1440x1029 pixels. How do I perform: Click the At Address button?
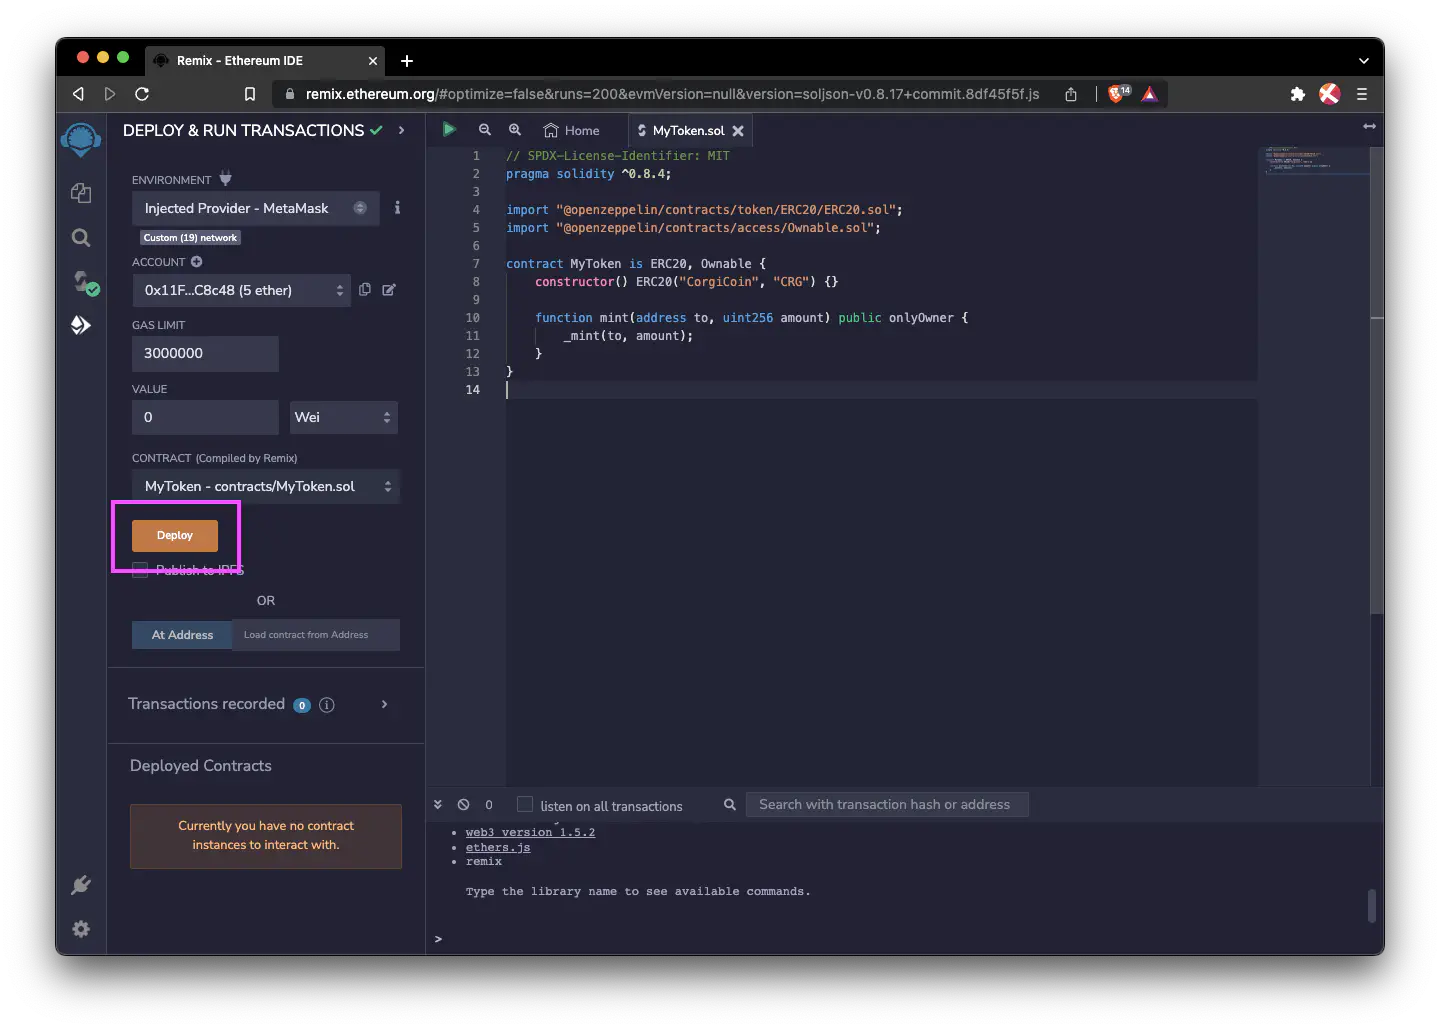click(x=182, y=635)
